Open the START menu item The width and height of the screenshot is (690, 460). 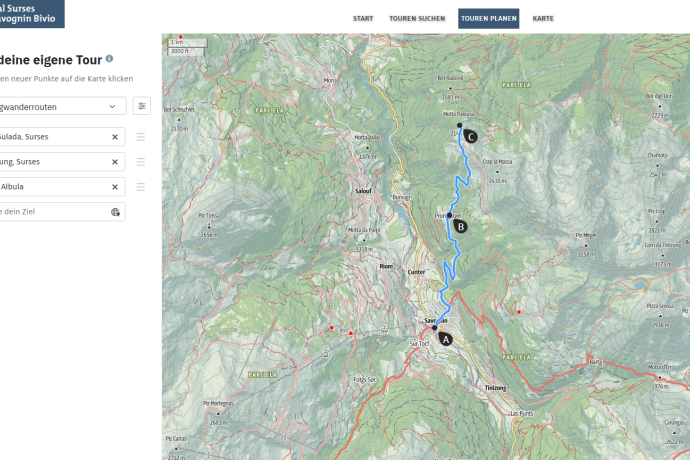tap(363, 18)
